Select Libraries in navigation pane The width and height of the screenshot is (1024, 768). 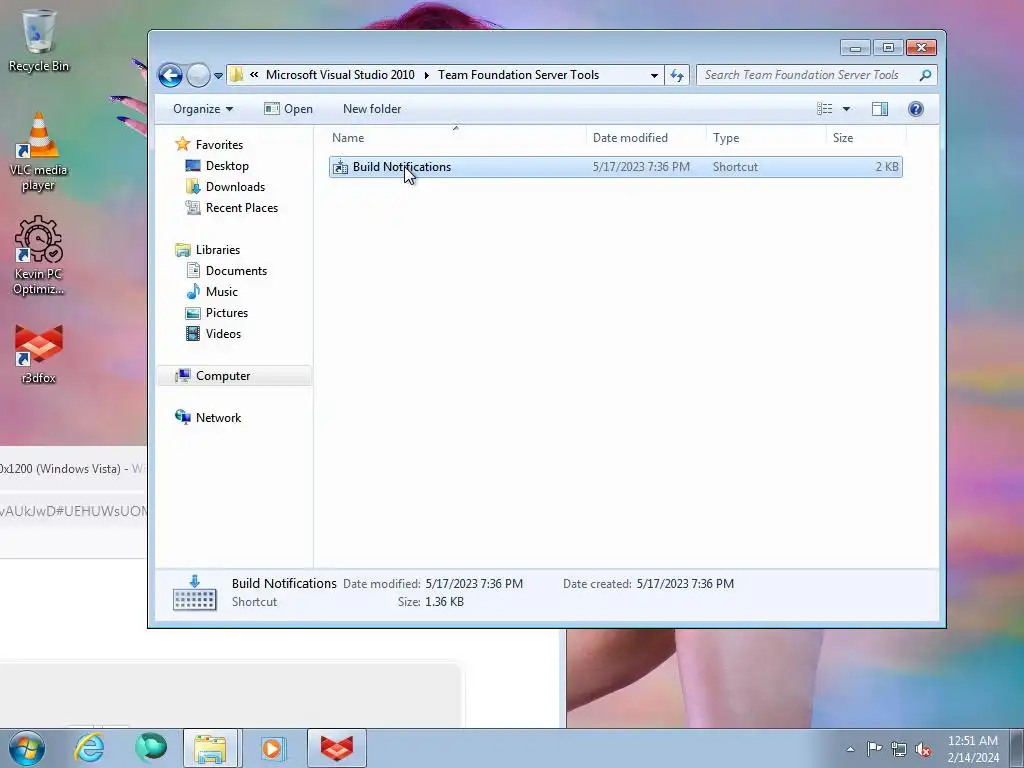tap(217, 250)
